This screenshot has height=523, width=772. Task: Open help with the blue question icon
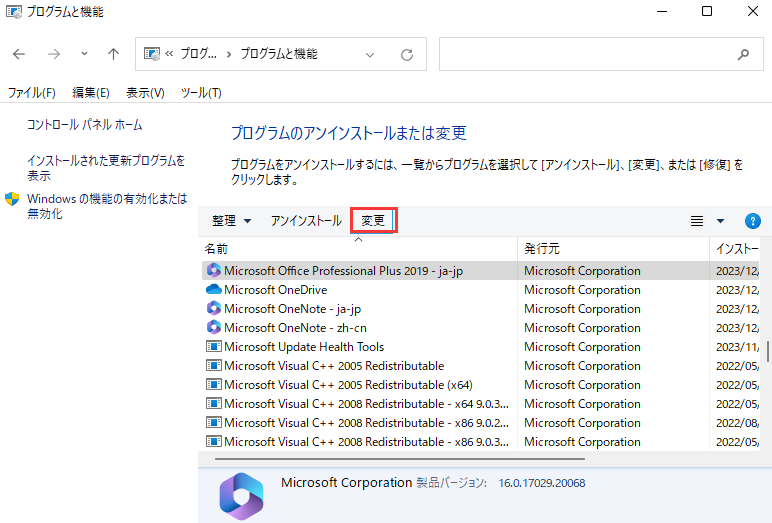(752, 221)
